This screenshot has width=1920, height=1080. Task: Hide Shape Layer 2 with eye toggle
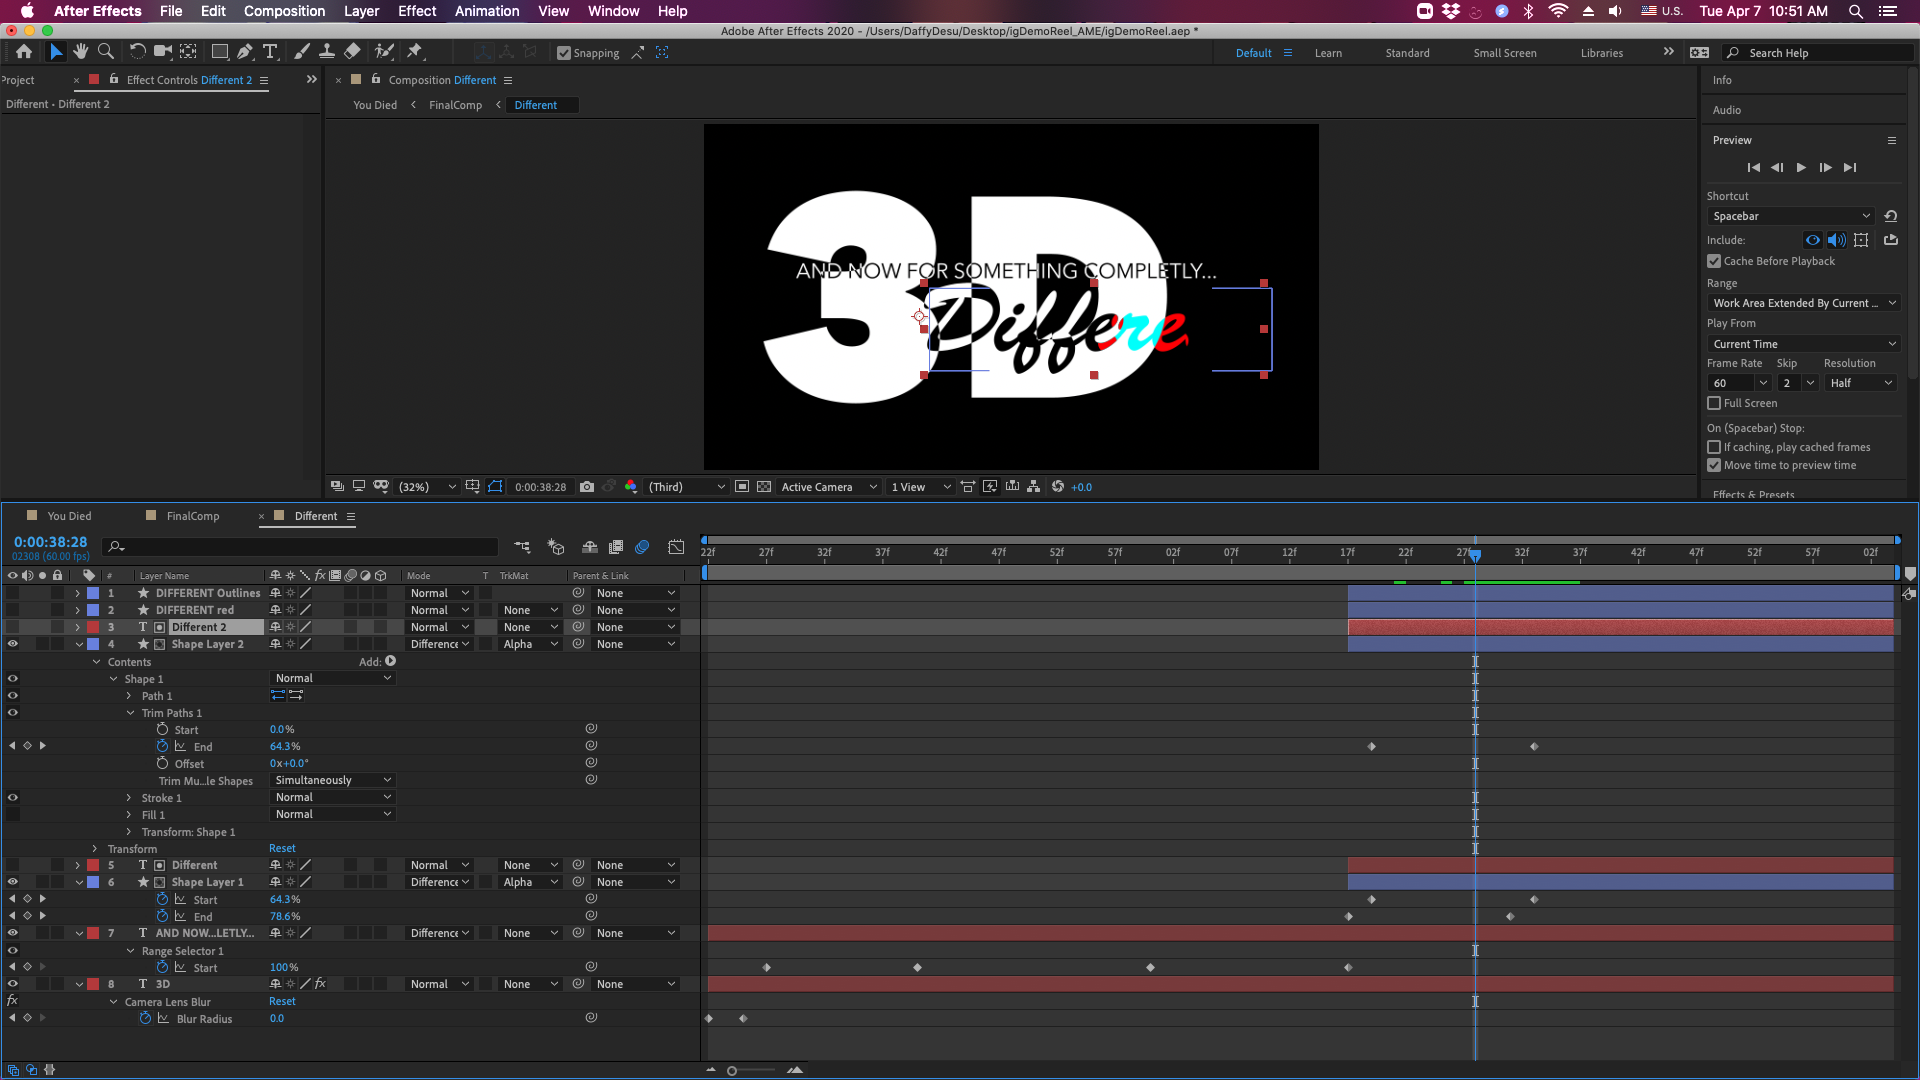(x=13, y=644)
